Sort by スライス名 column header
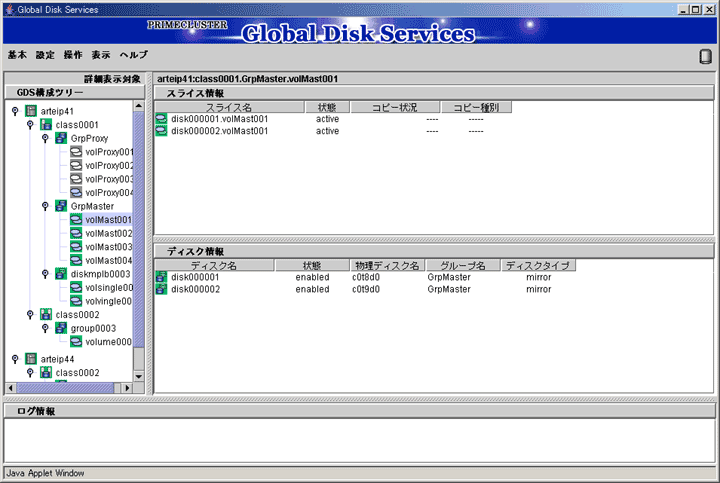The width and height of the screenshot is (720, 483). coord(230,107)
